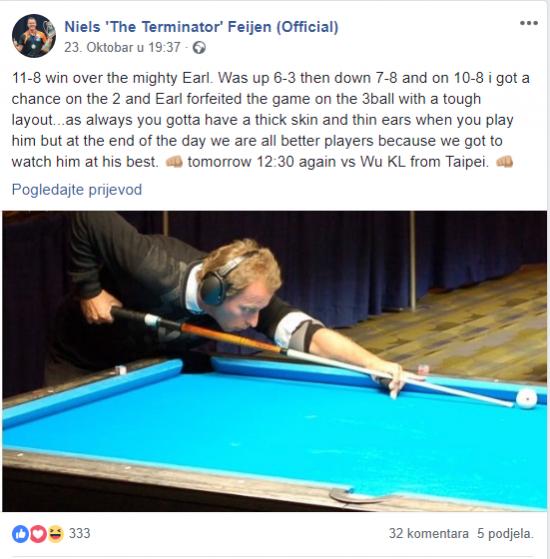
Task: Click the red heart Love reaction icon
Action: (x=38, y=534)
